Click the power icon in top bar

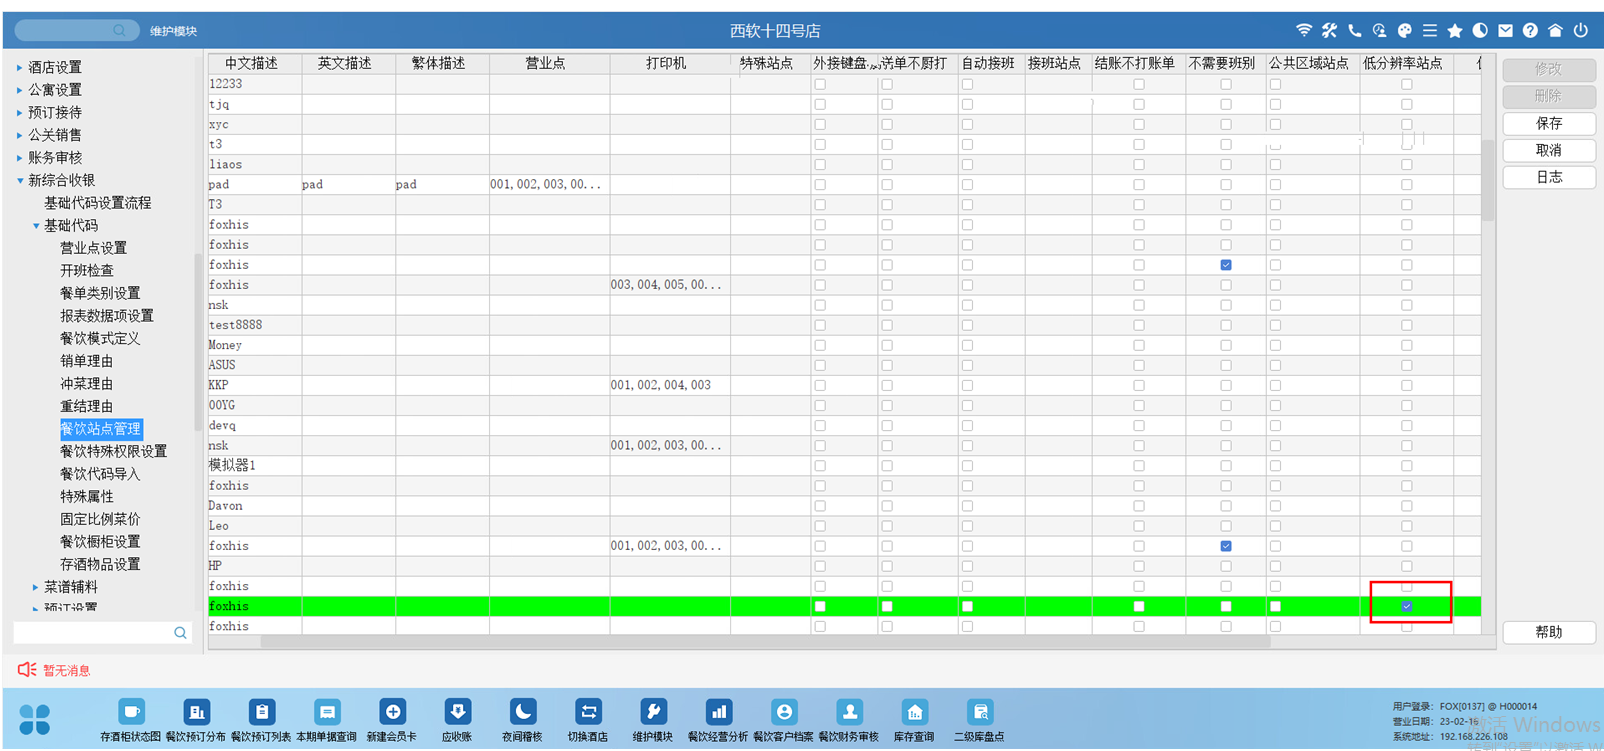pyautogui.click(x=1581, y=31)
